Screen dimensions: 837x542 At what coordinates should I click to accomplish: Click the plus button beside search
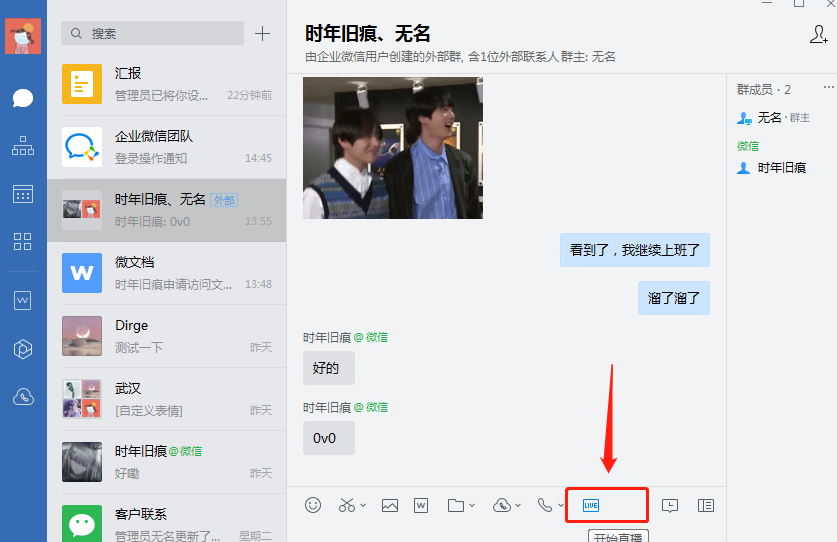(262, 34)
